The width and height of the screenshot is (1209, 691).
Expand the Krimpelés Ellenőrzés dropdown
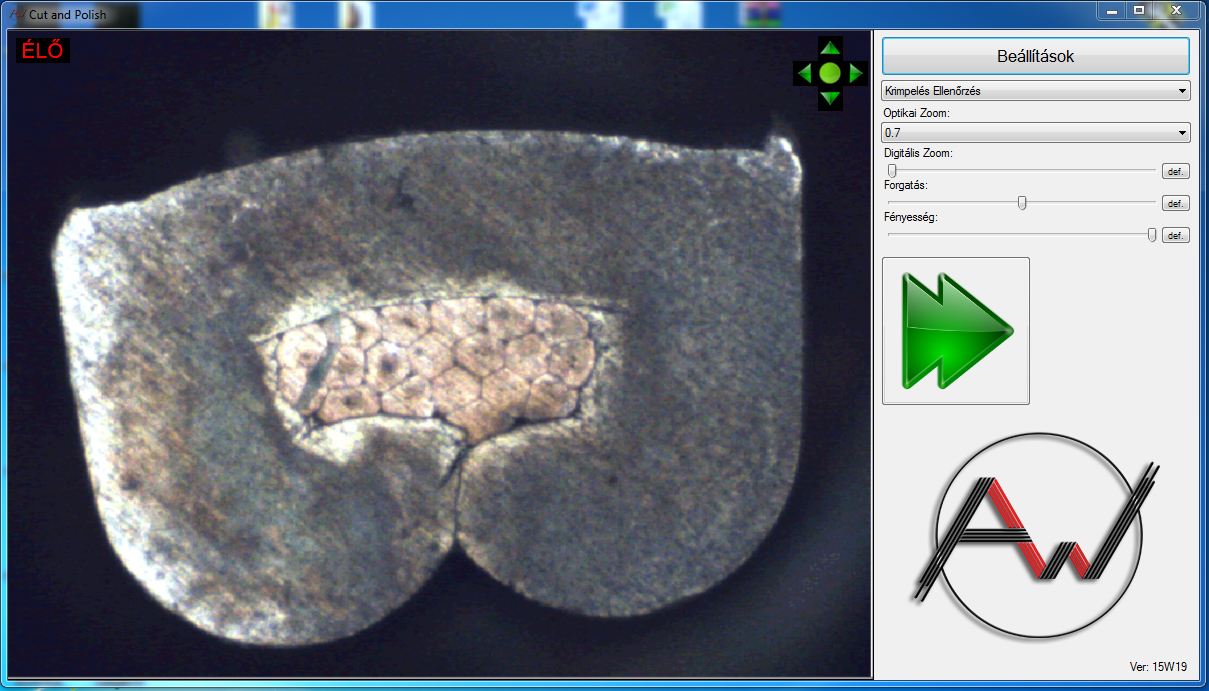pos(1035,91)
